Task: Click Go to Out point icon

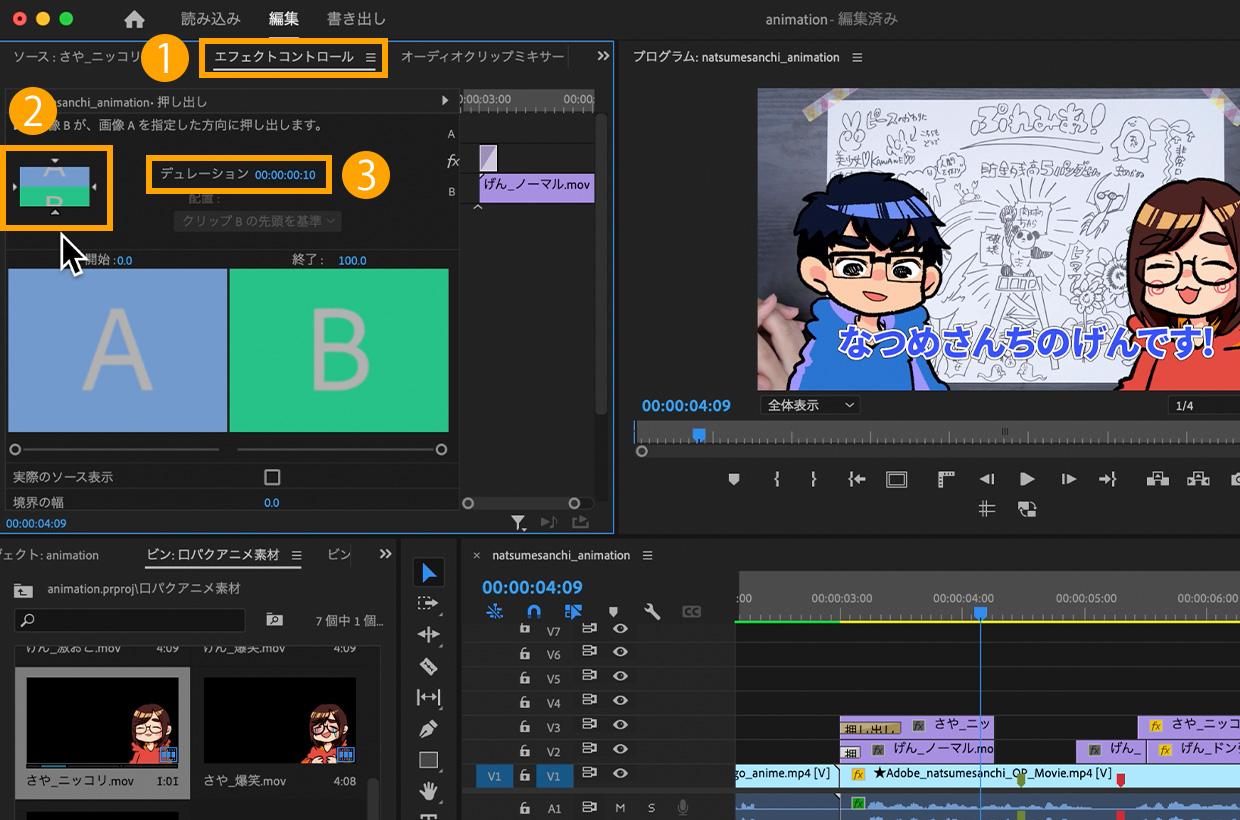Action: pyautogui.click(x=1107, y=479)
